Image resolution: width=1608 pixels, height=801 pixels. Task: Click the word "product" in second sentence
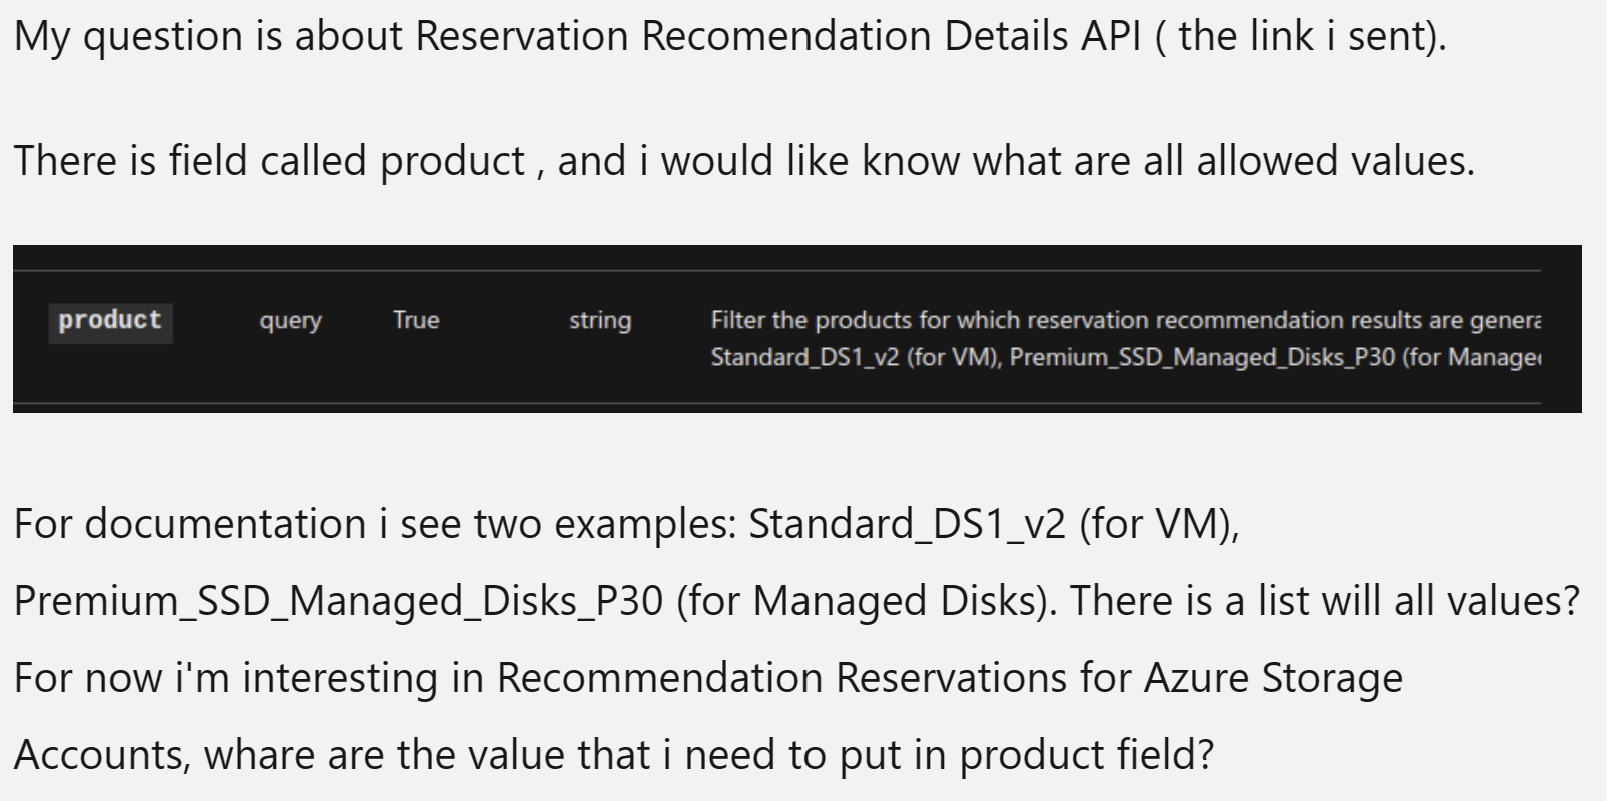452,162
